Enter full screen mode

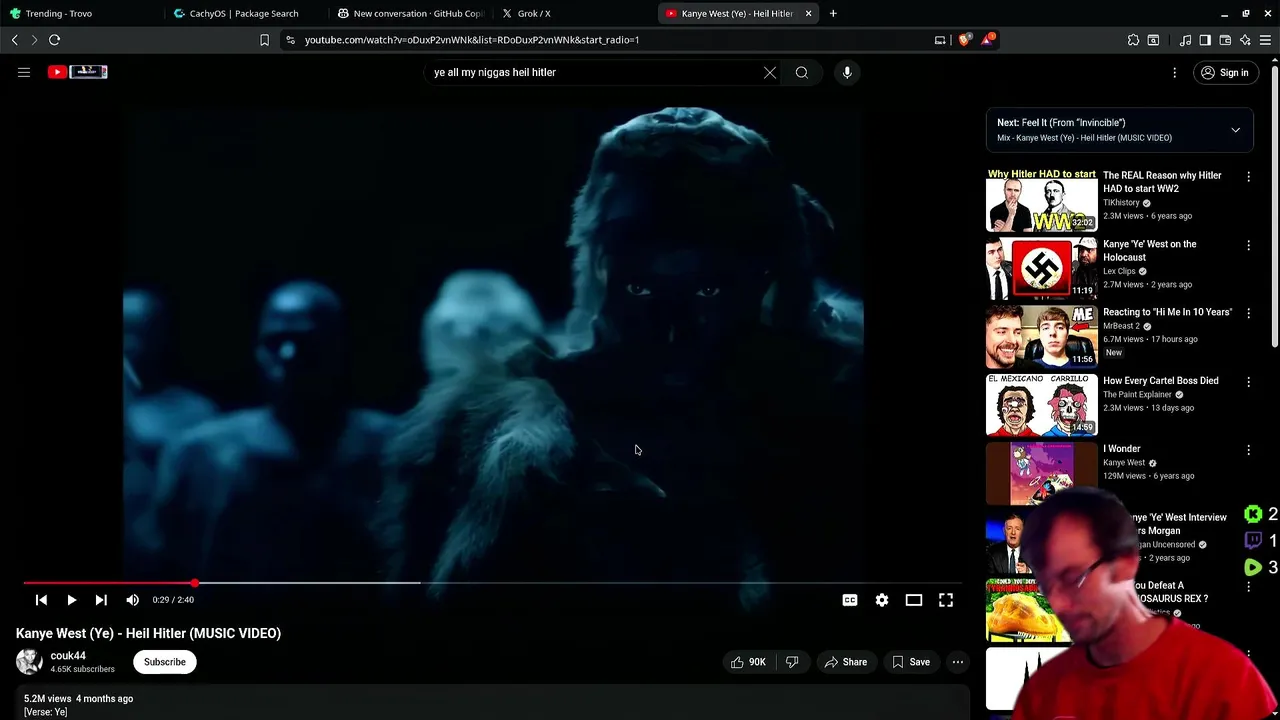[x=946, y=600]
